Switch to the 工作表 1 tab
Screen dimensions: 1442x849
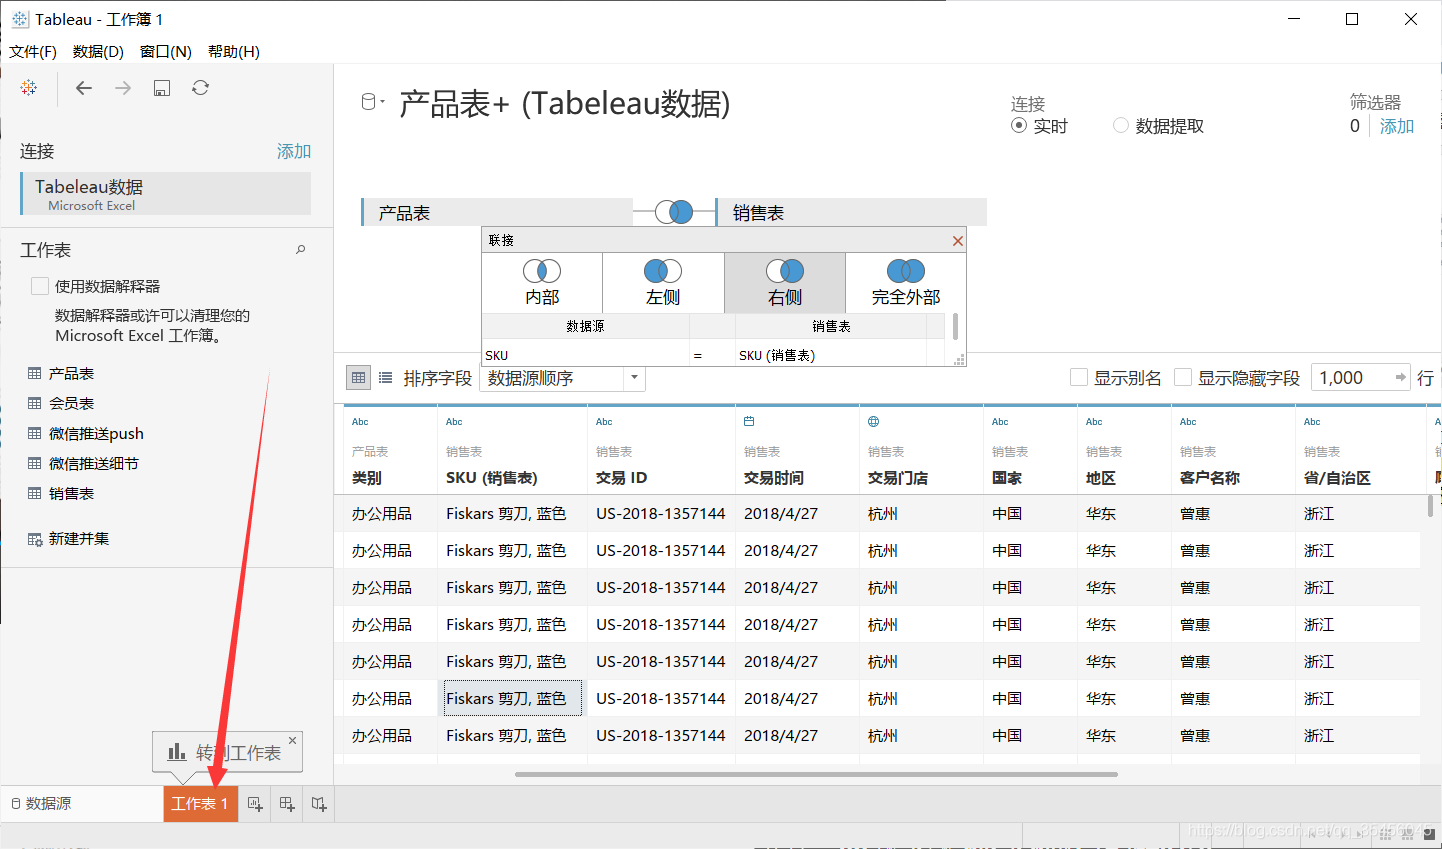(x=200, y=804)
